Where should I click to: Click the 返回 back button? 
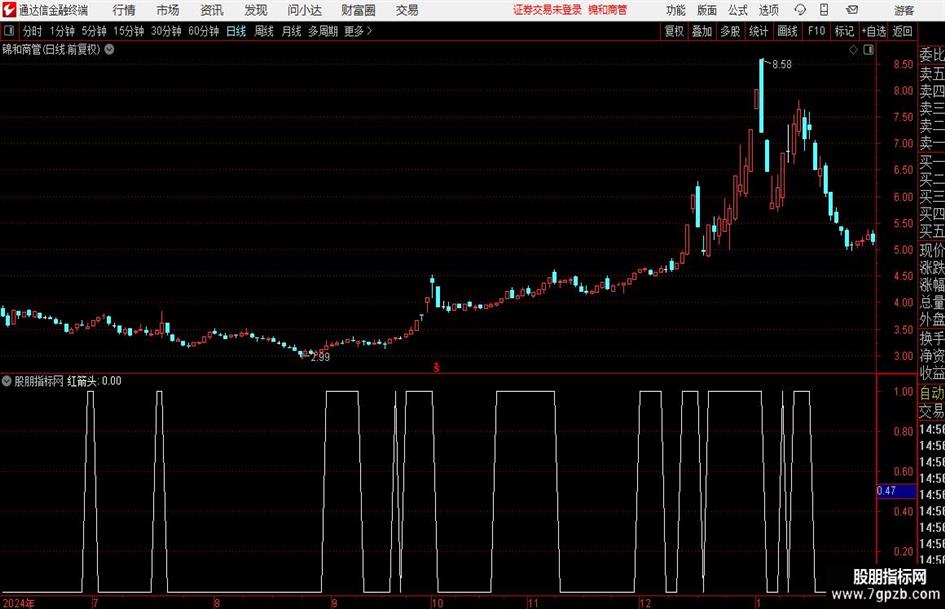[902, 31]
